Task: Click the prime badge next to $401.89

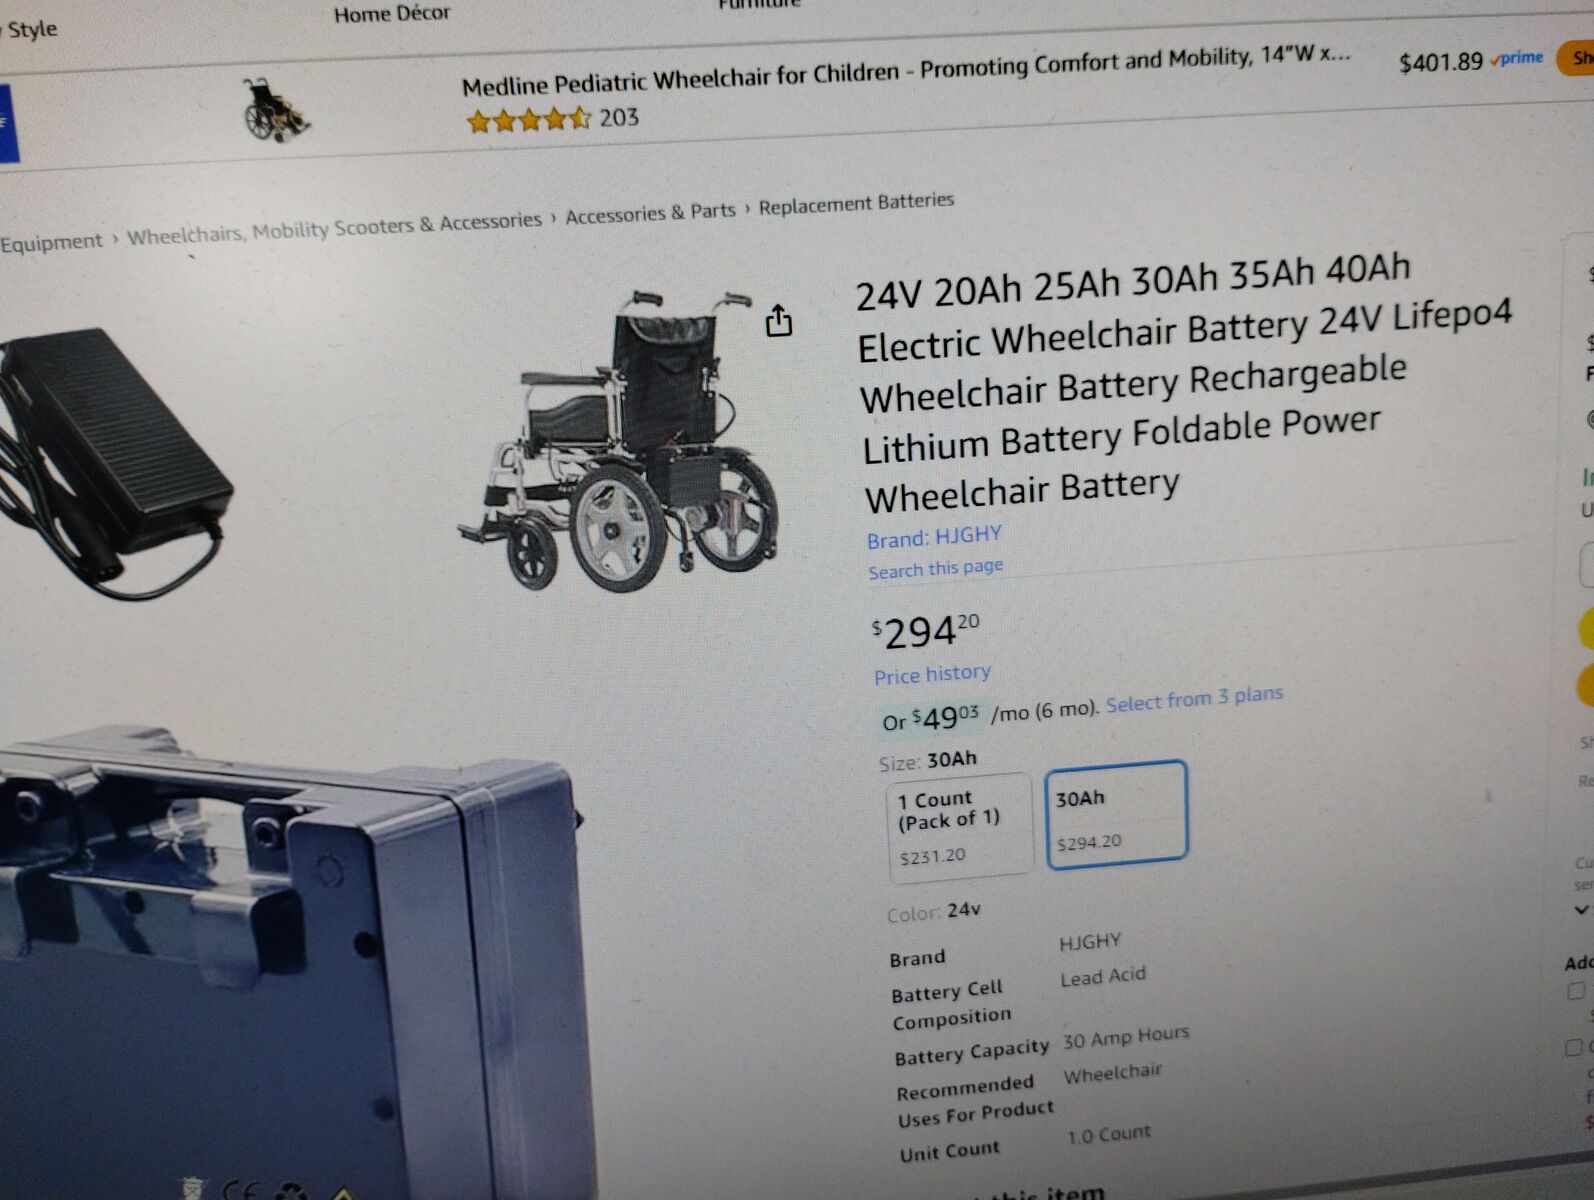Action: point(1517,58)
